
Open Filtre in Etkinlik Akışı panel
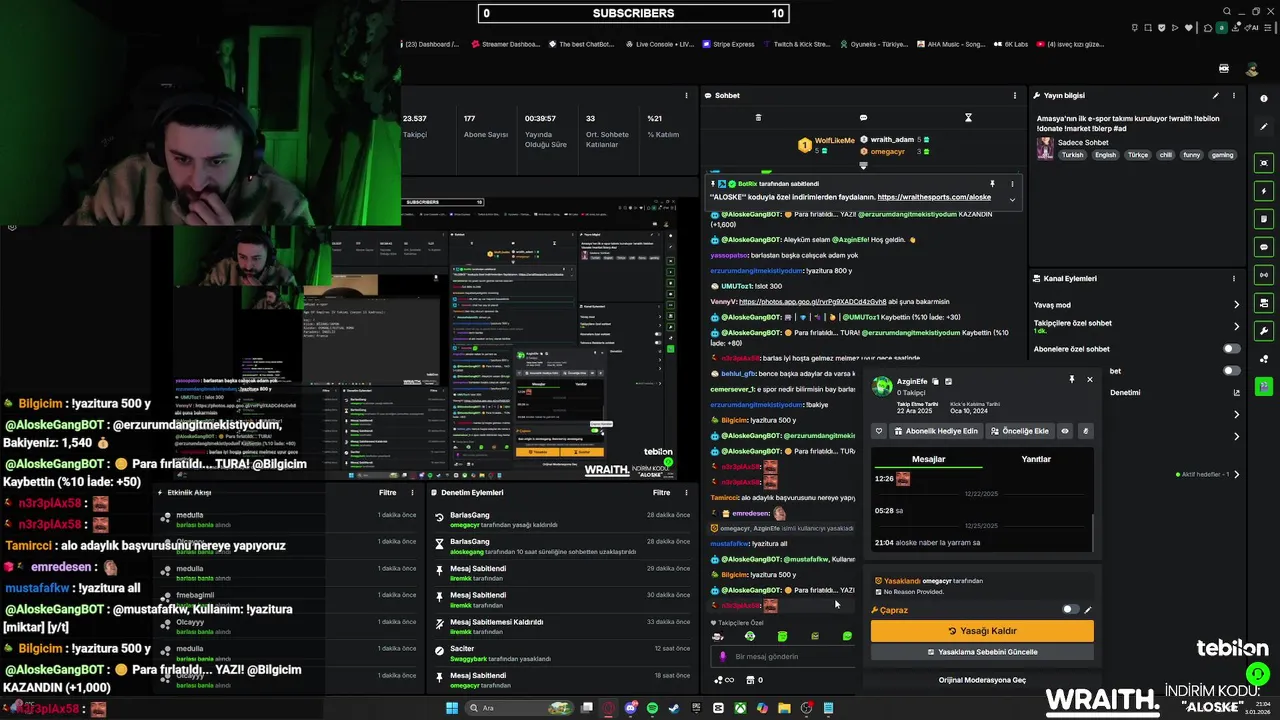(x=387, y=492)
